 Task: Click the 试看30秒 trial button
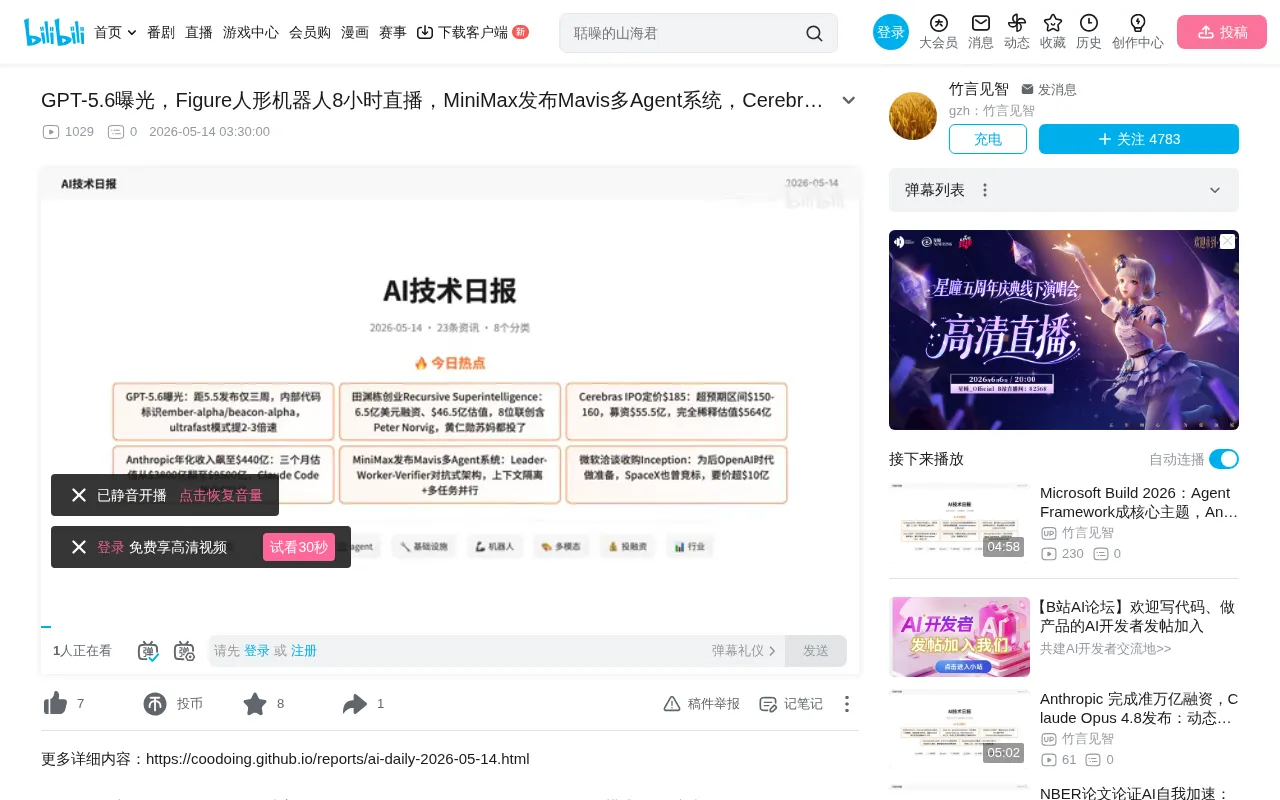pos(299,547)
